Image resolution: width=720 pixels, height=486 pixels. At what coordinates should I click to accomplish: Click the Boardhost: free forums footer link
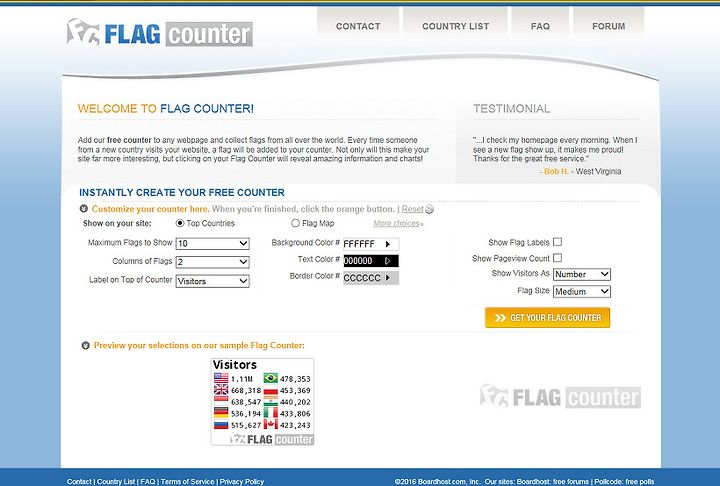tap(552, 481)
